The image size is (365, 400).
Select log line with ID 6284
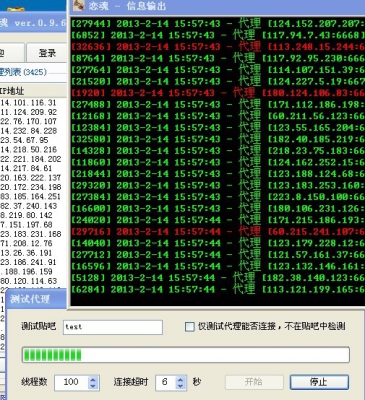(x=218, y=289)
